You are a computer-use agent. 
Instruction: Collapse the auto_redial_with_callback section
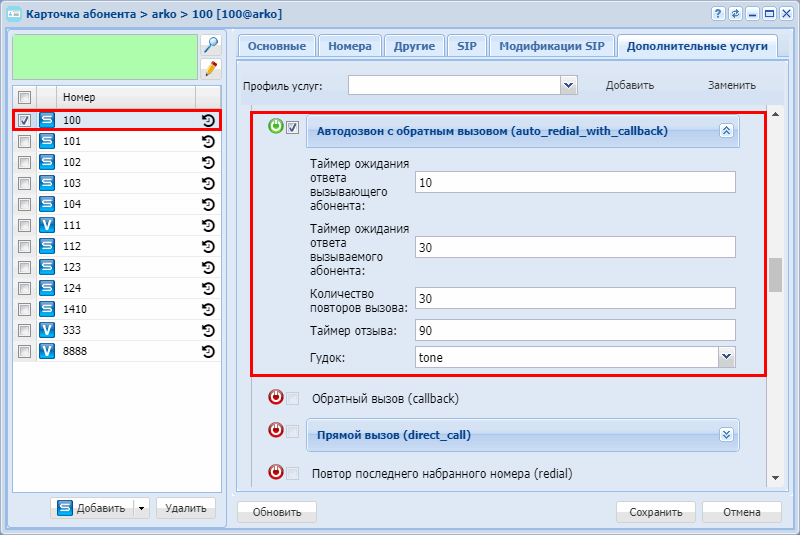pos(726,131)
